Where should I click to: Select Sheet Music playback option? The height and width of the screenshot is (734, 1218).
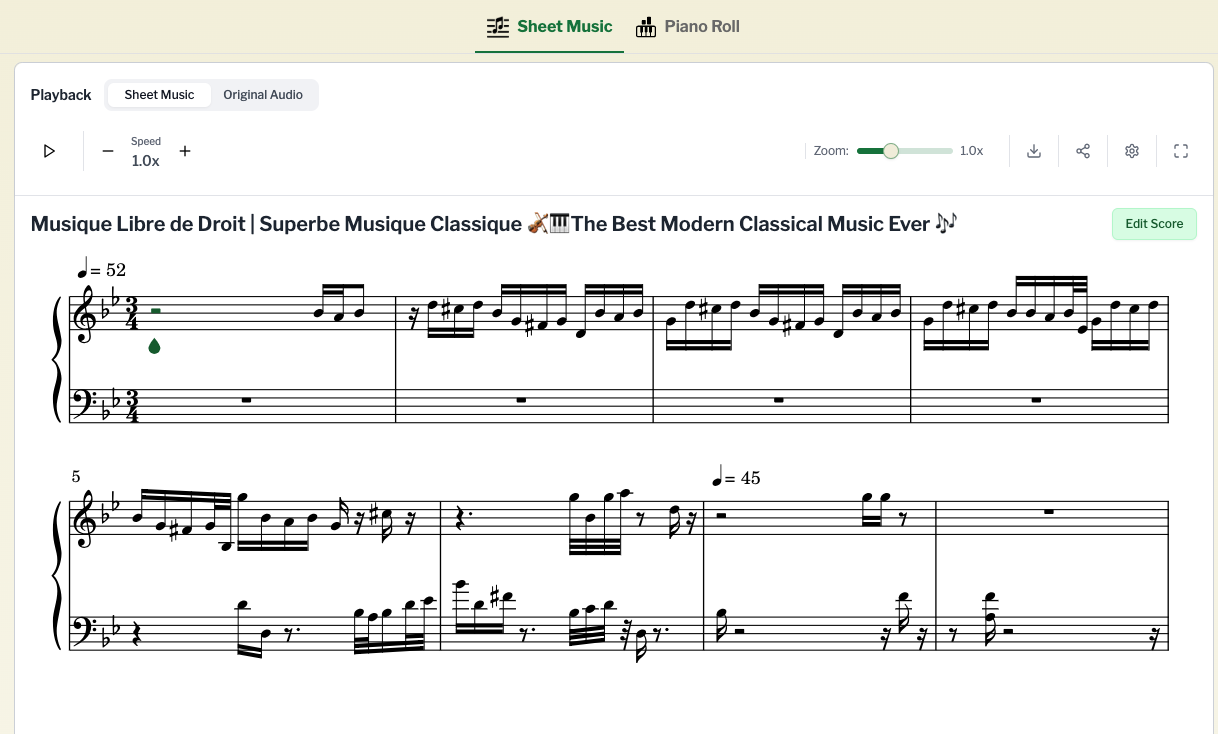[x=159, y=95]
